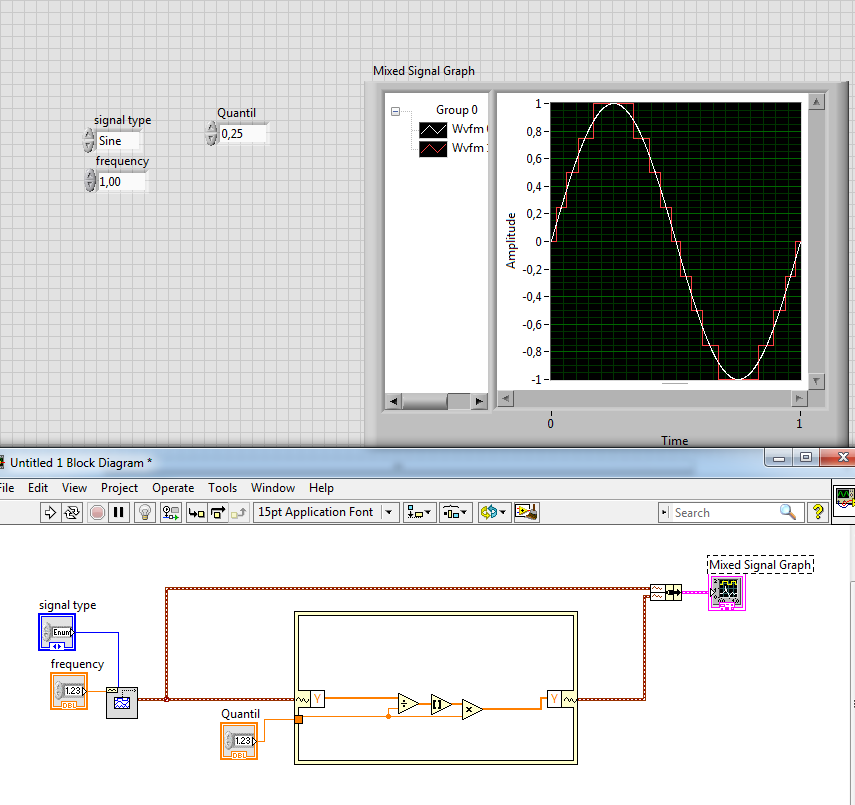
Task: Select the Divide function node
Action: tap(408, 704)
